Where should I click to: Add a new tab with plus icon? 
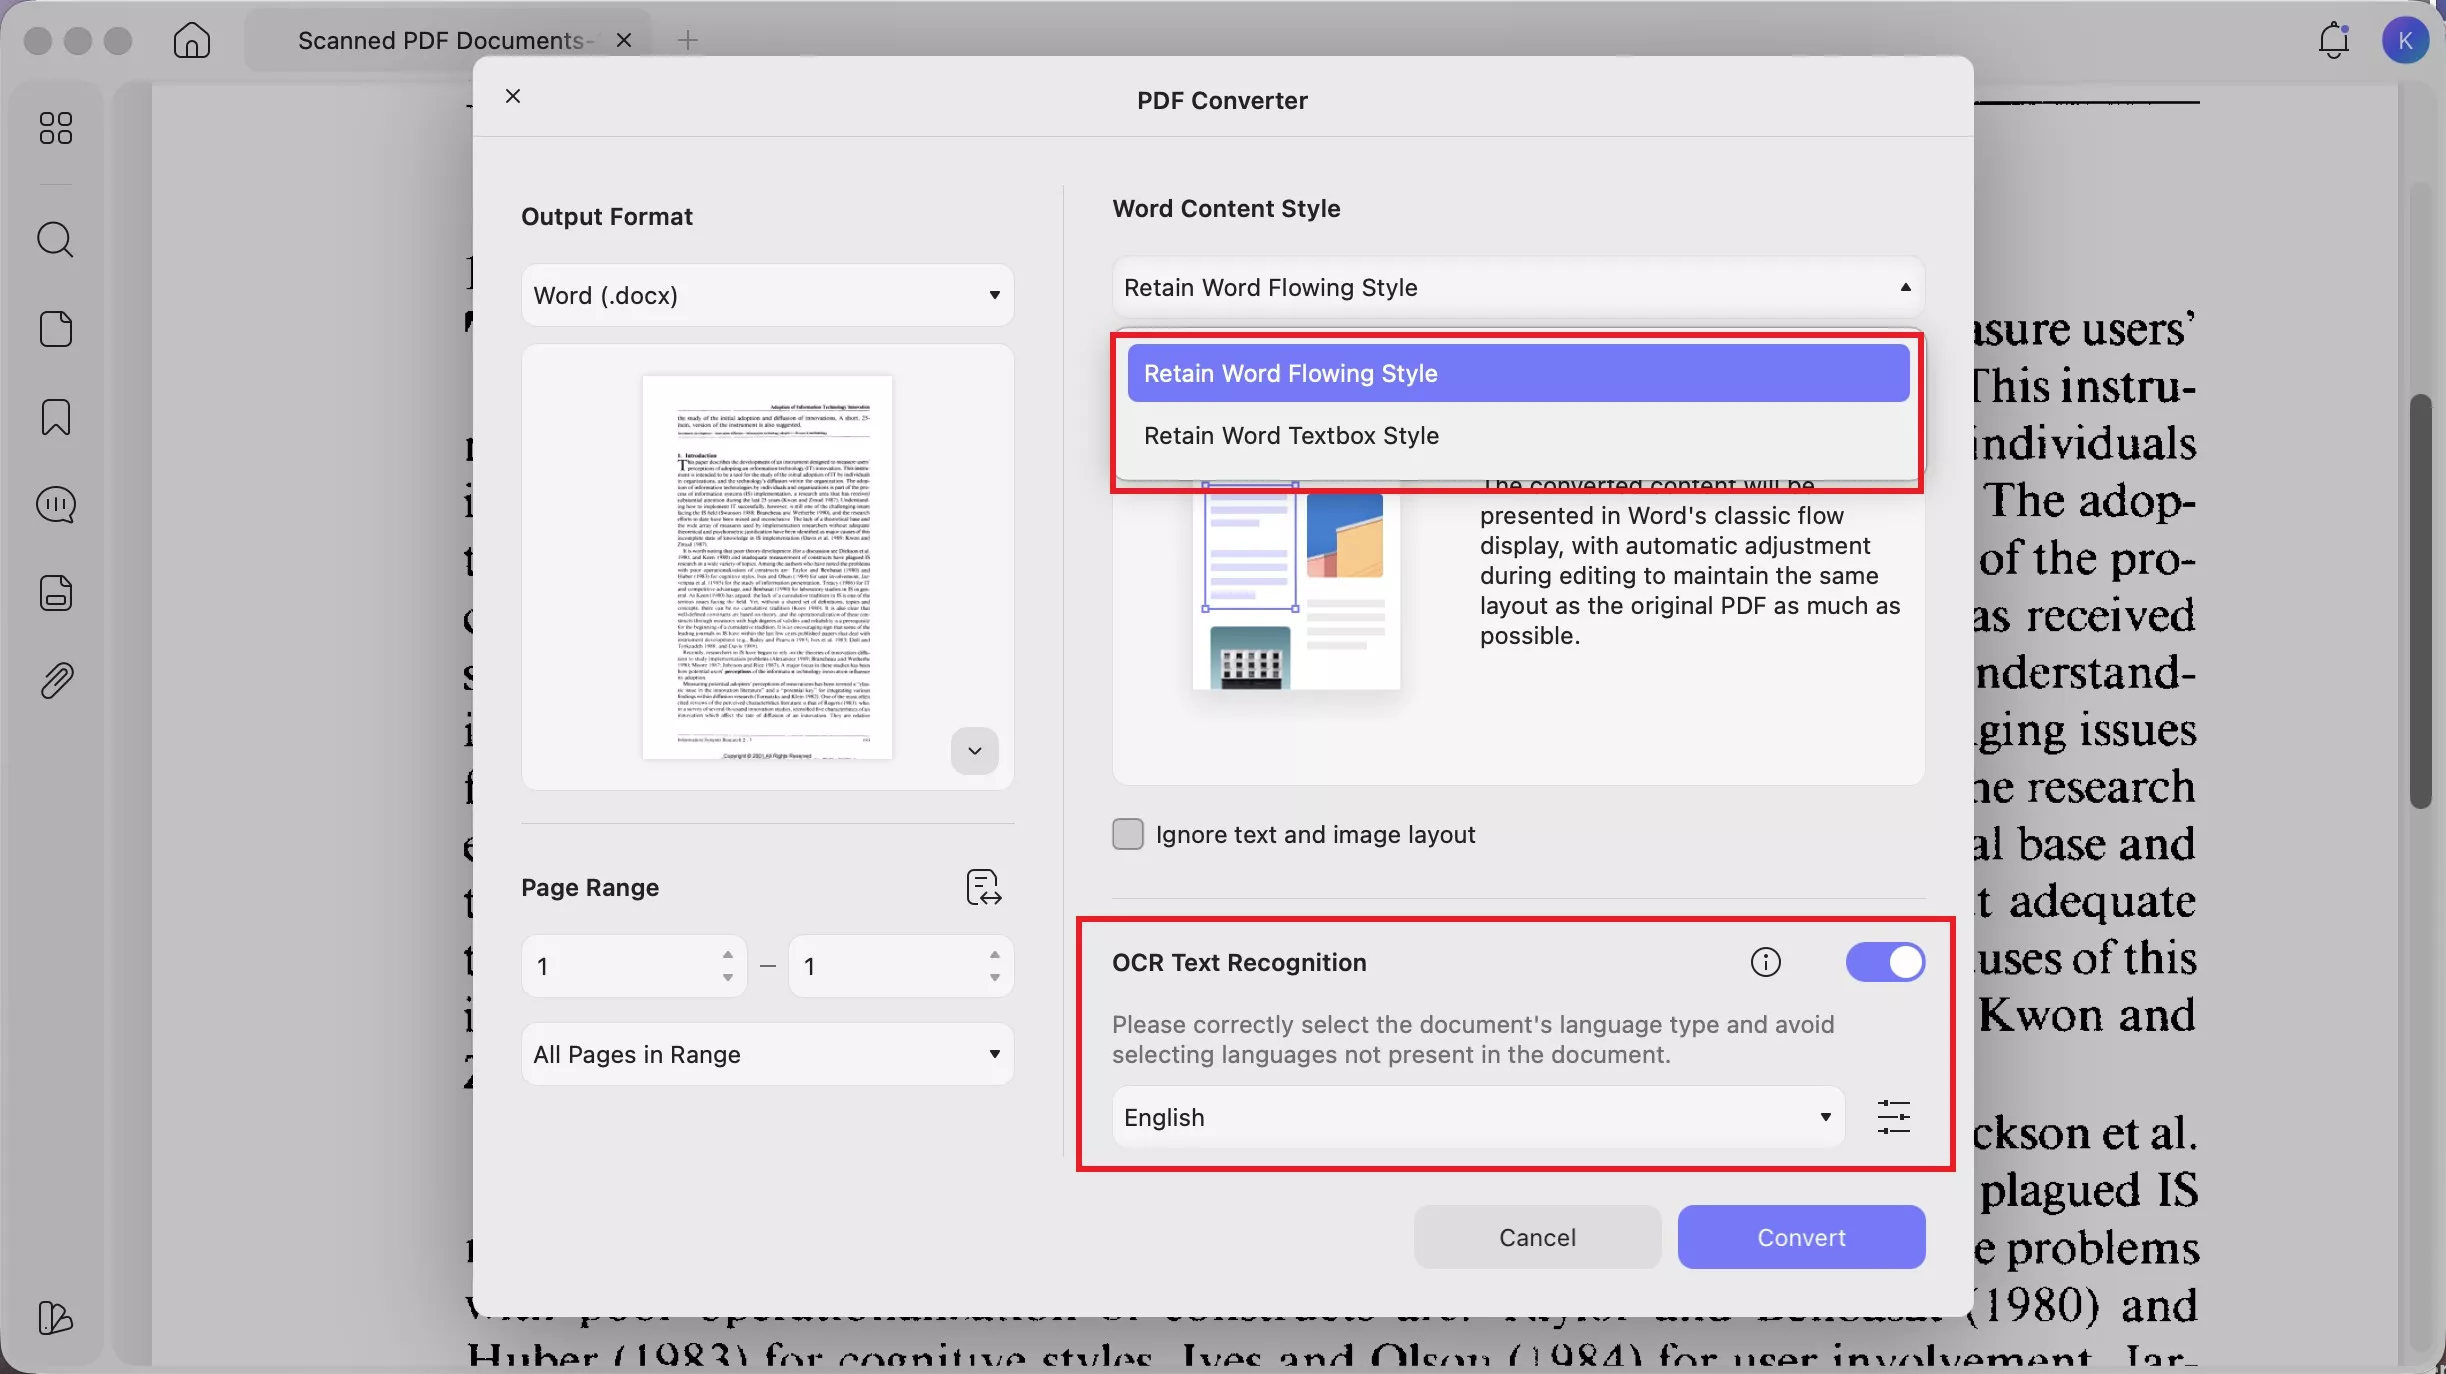[687, 40]
